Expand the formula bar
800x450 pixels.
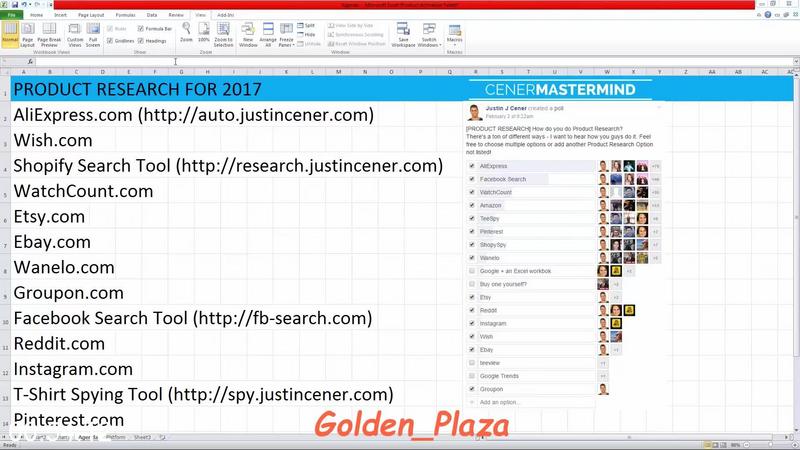796,62
